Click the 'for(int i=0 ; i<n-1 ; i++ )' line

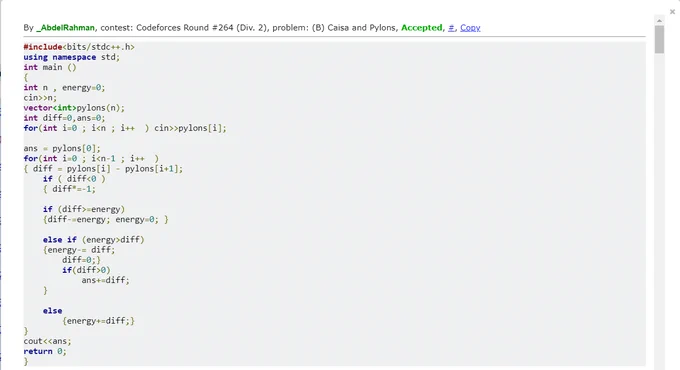coord(91,158)
